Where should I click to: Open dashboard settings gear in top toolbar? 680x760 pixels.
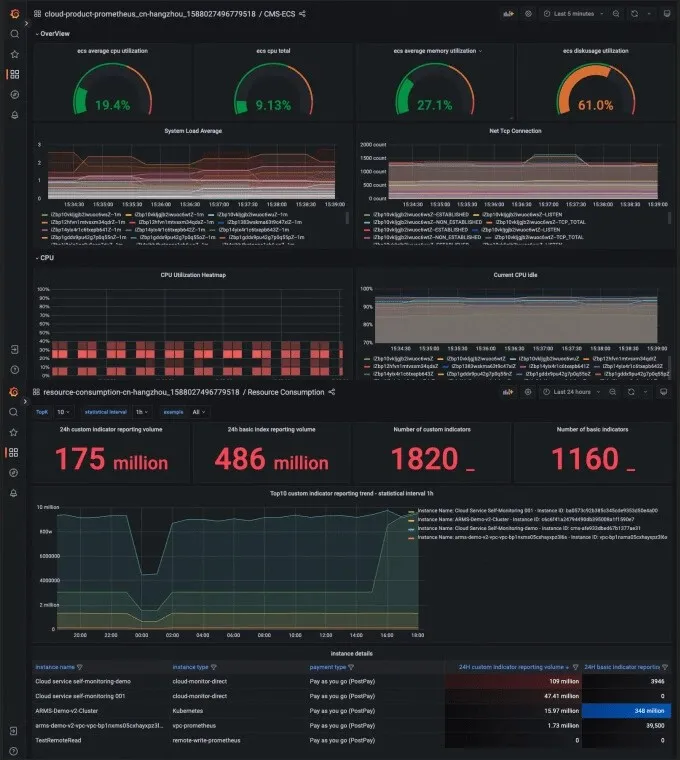(x=528, y=14)
